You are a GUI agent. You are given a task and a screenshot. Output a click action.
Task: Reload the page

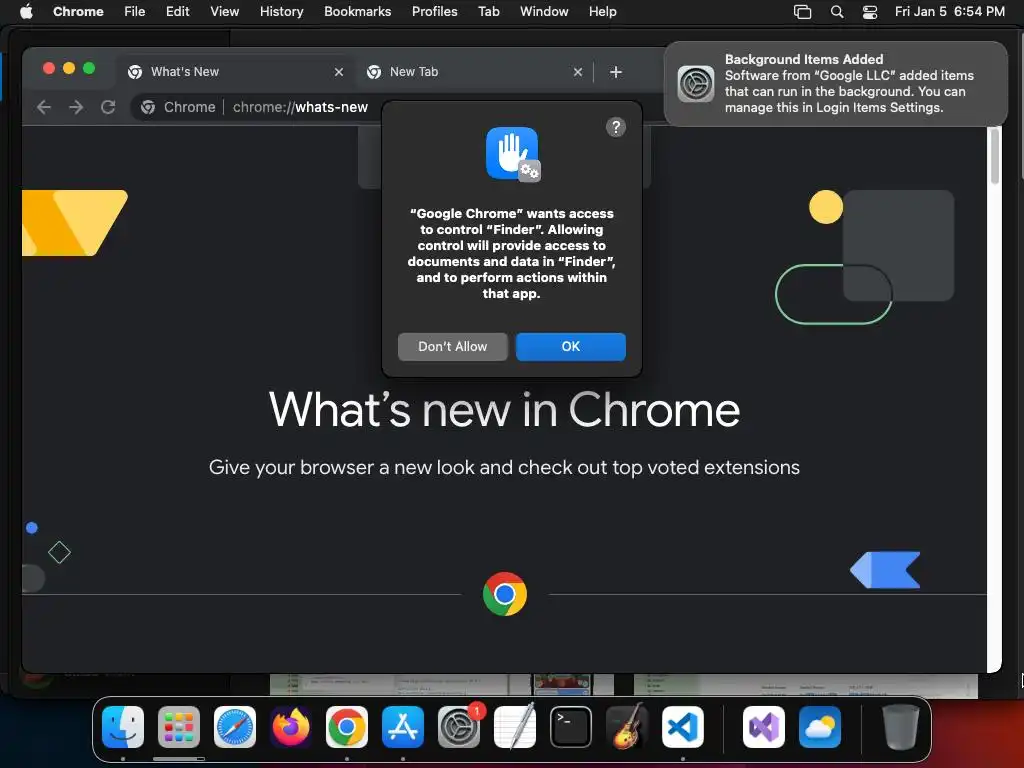[x=108, y=107]
